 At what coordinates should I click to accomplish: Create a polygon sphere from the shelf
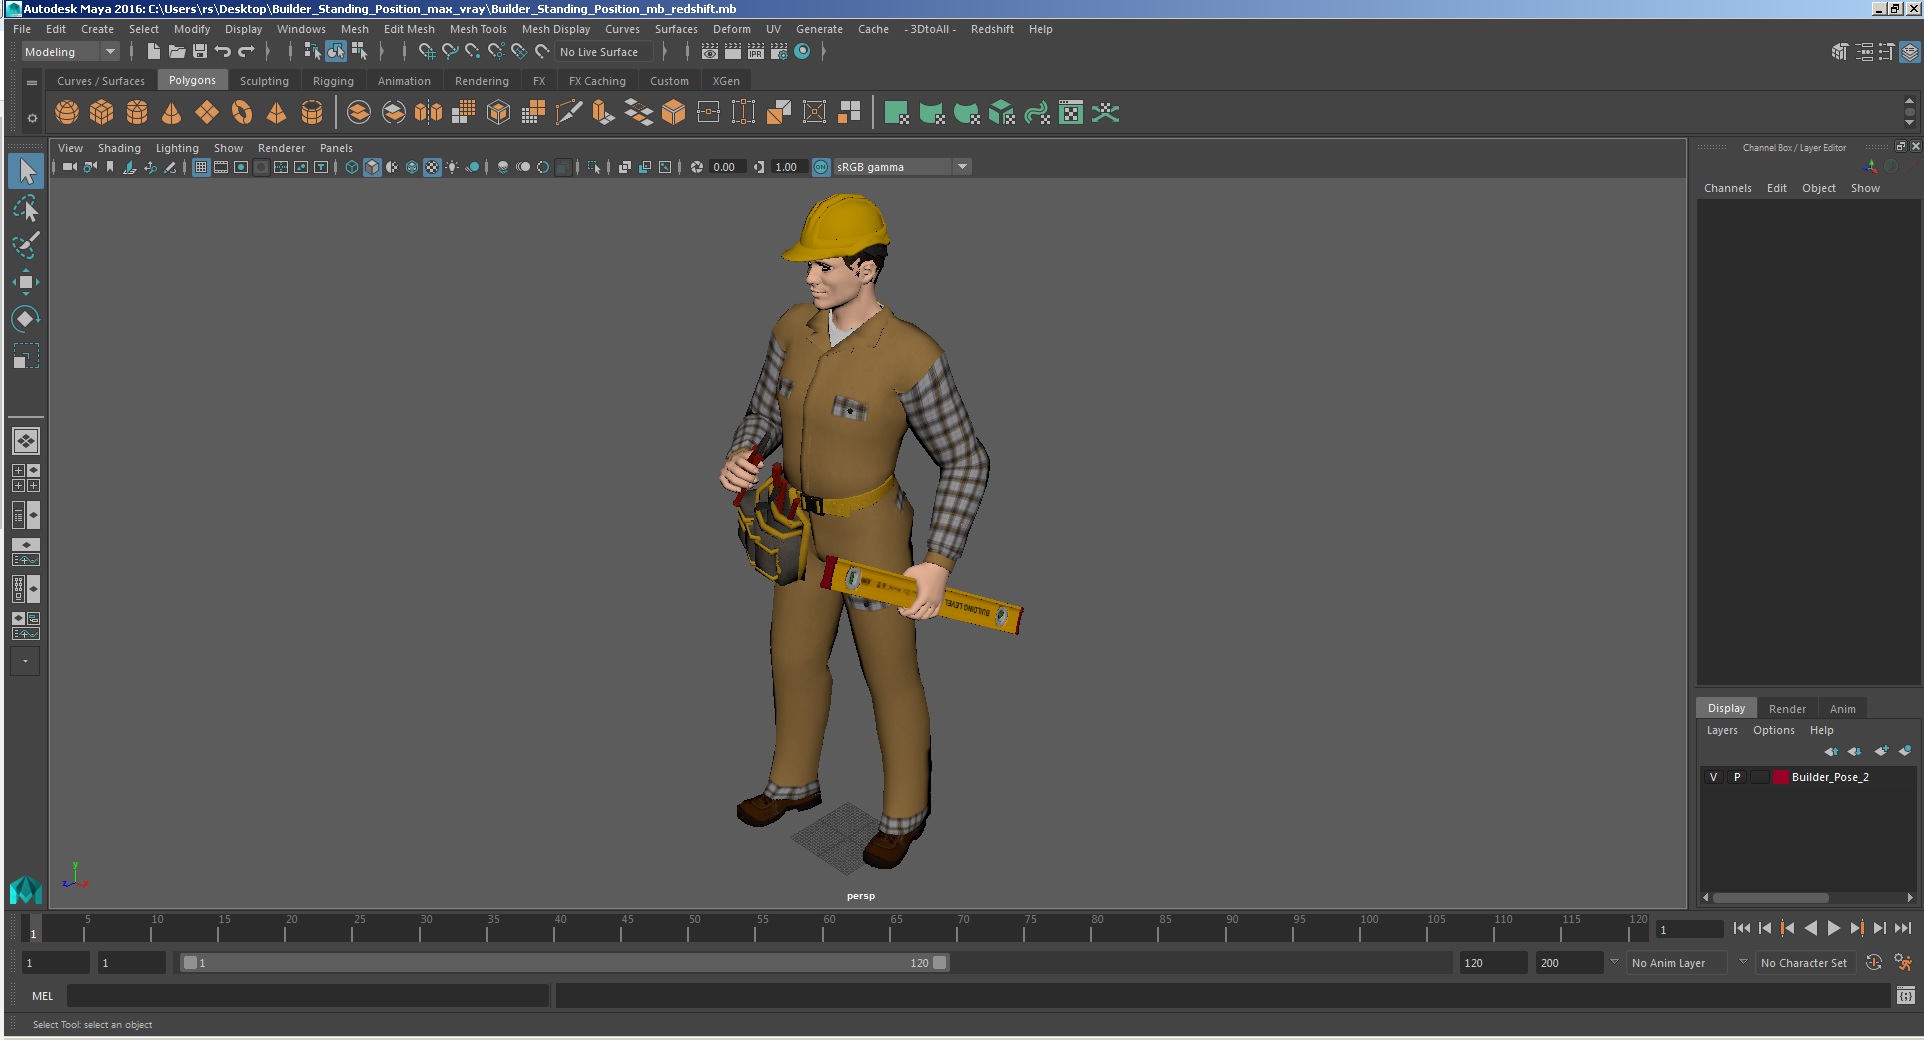pyautogui.click(x=67, y=113)
